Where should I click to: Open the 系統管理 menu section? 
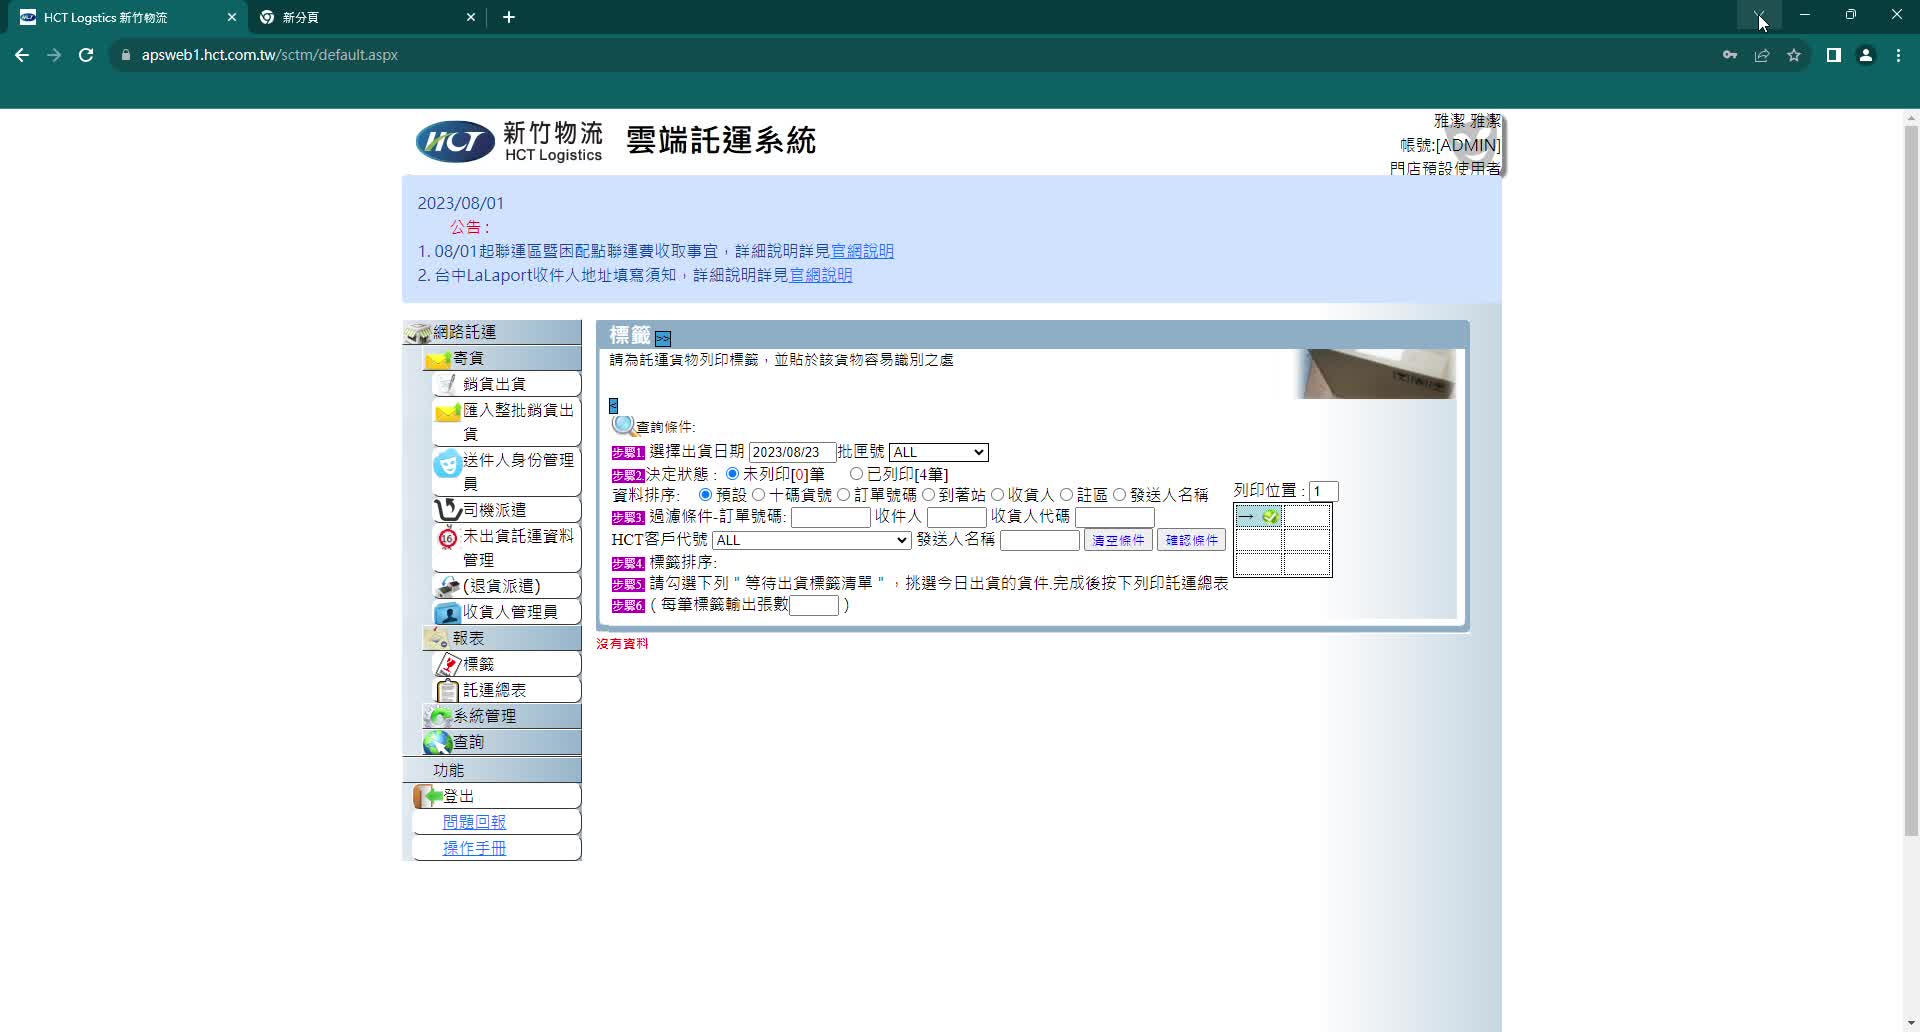pos(485,716)
